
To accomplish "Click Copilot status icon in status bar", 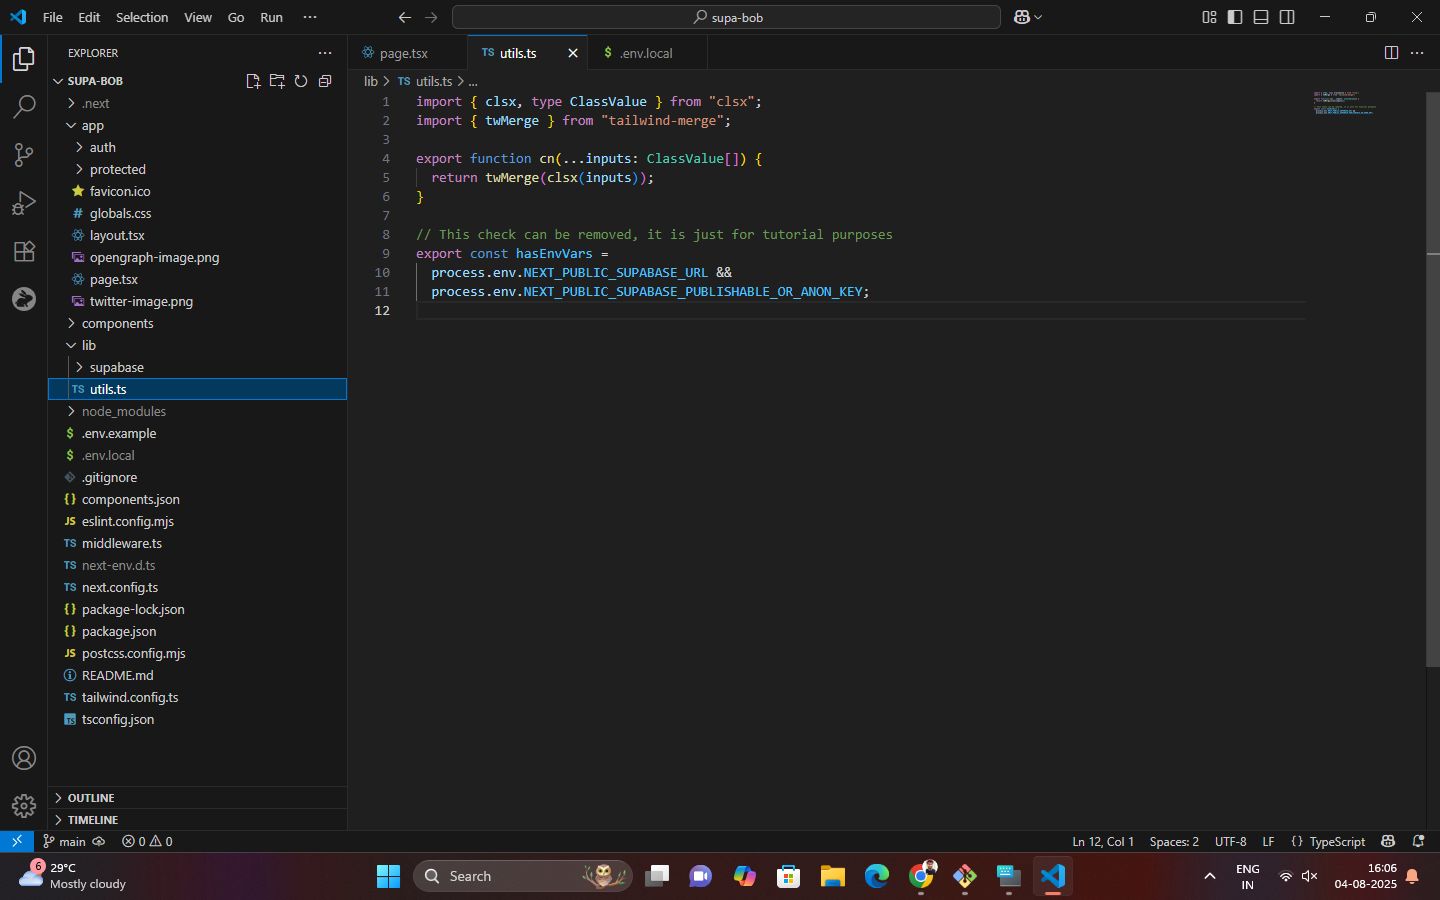I will (1388, 841).
